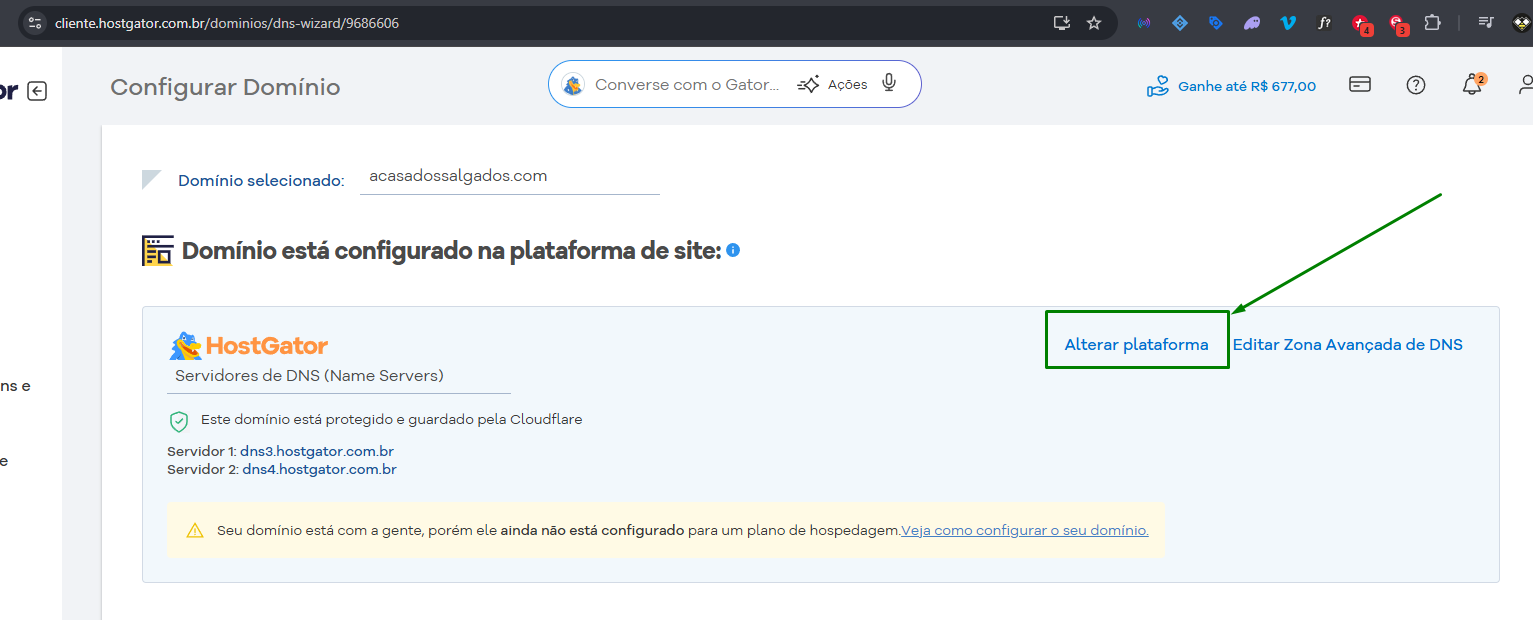Click the install app icon in address bar
The width and height of the screenshot is (1533, 620).
tap(1062, 22)
